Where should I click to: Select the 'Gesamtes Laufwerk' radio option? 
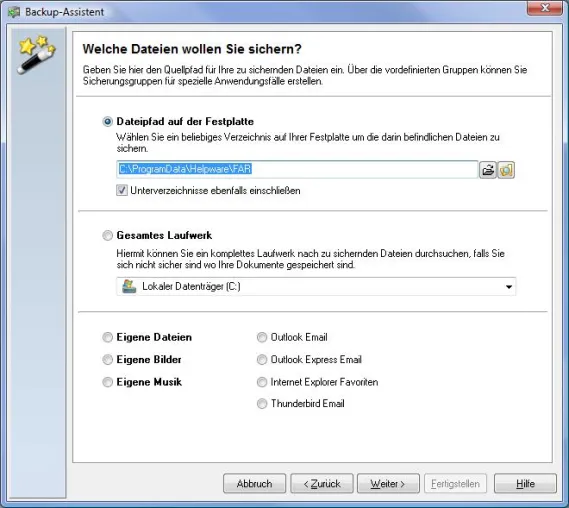[107, 235]
